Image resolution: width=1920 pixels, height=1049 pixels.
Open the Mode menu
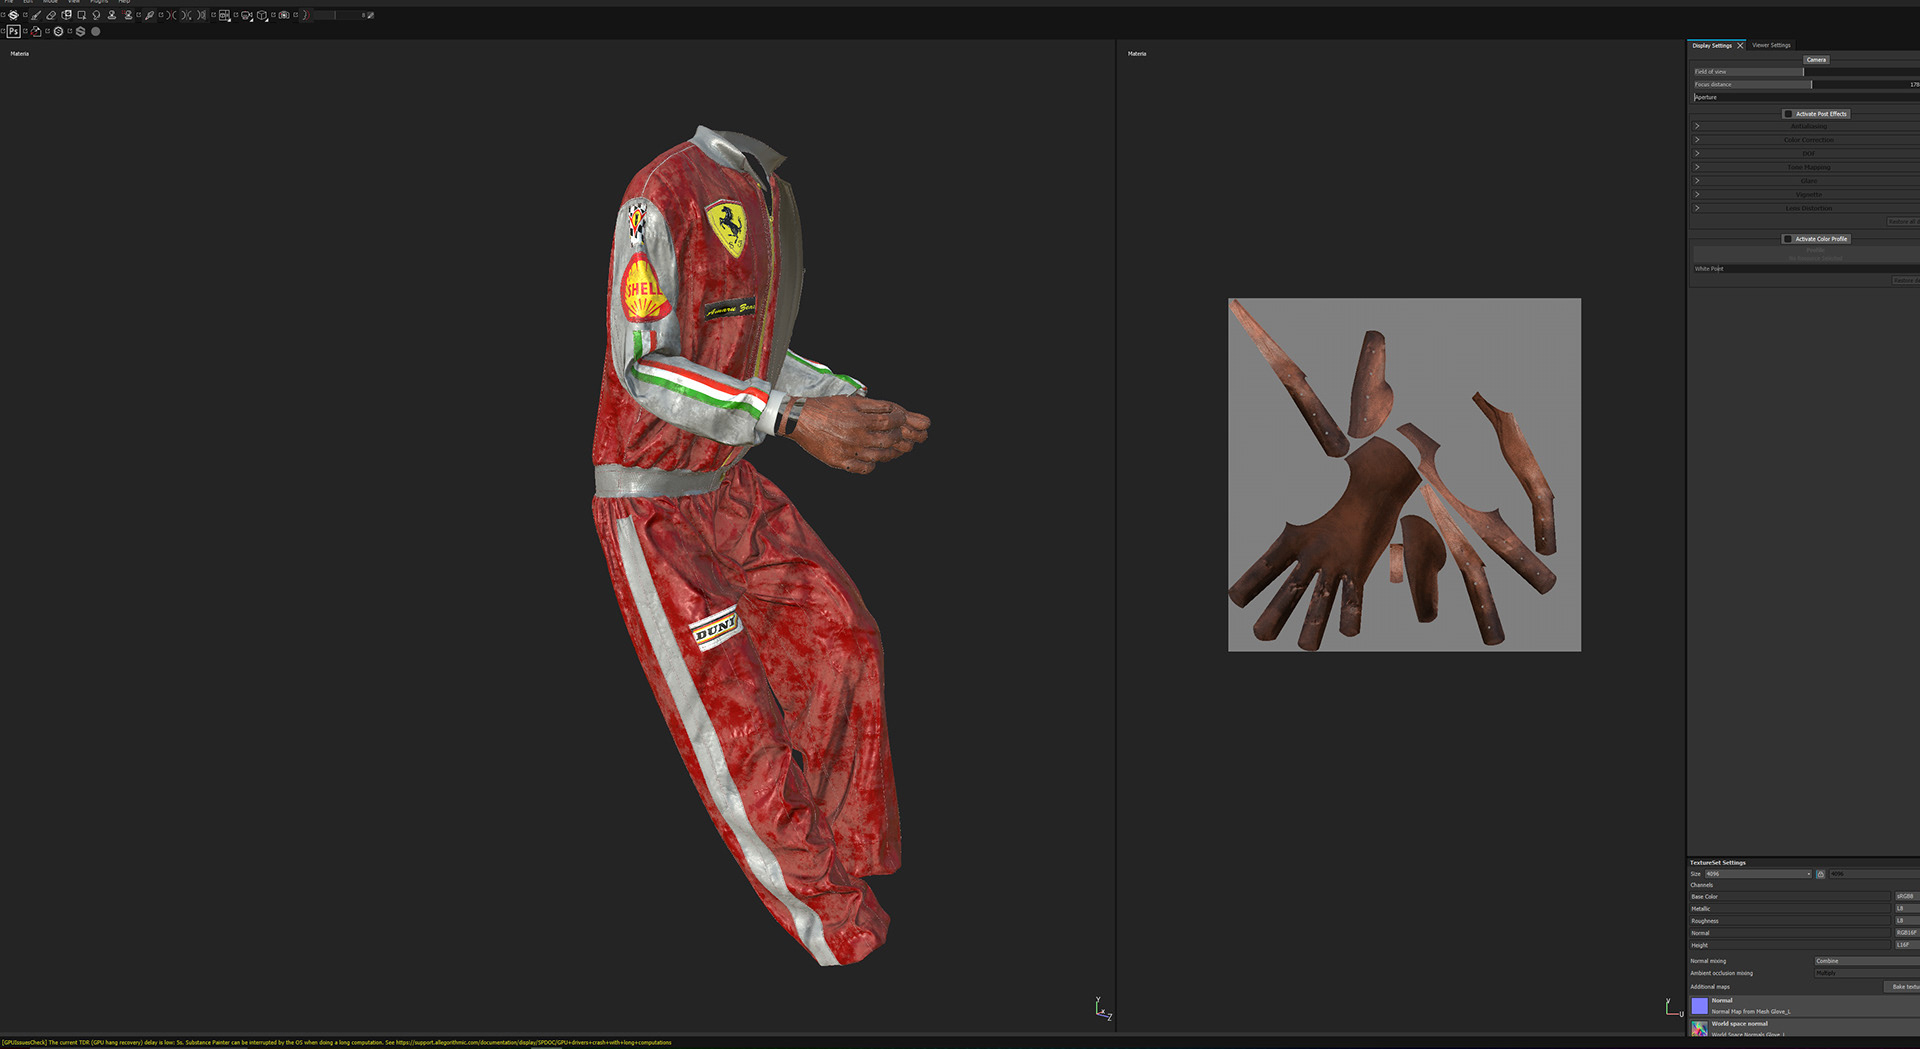[x=50, y=2]
